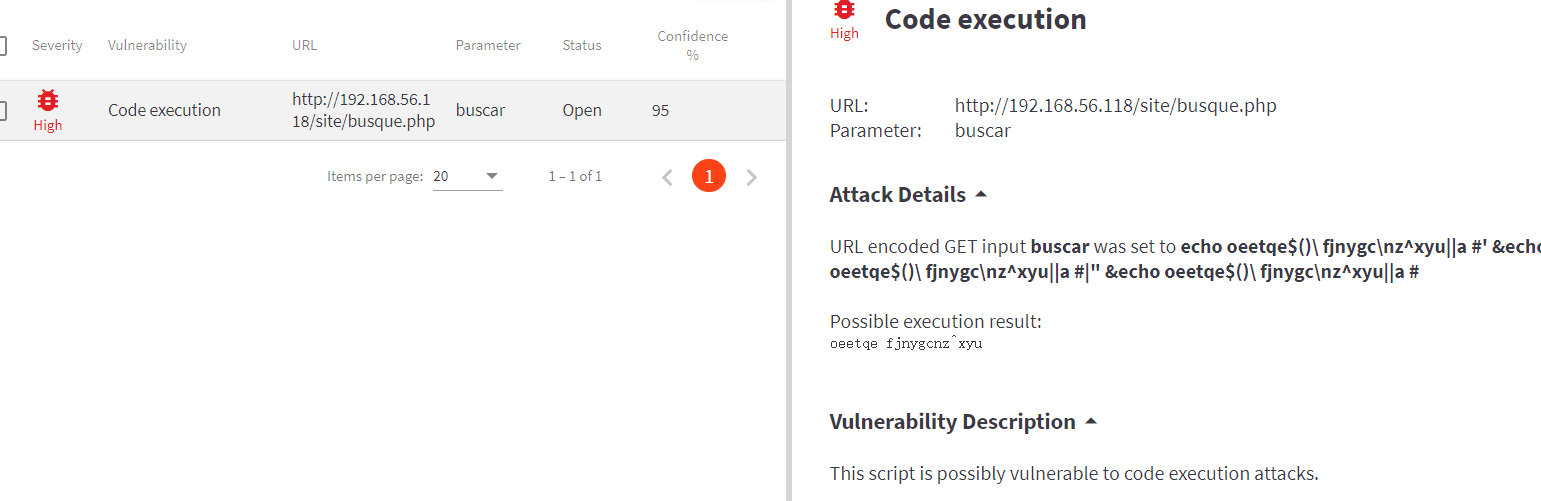
Task: Click the bug icon beside the Code execution title
Action: (845, 10)
